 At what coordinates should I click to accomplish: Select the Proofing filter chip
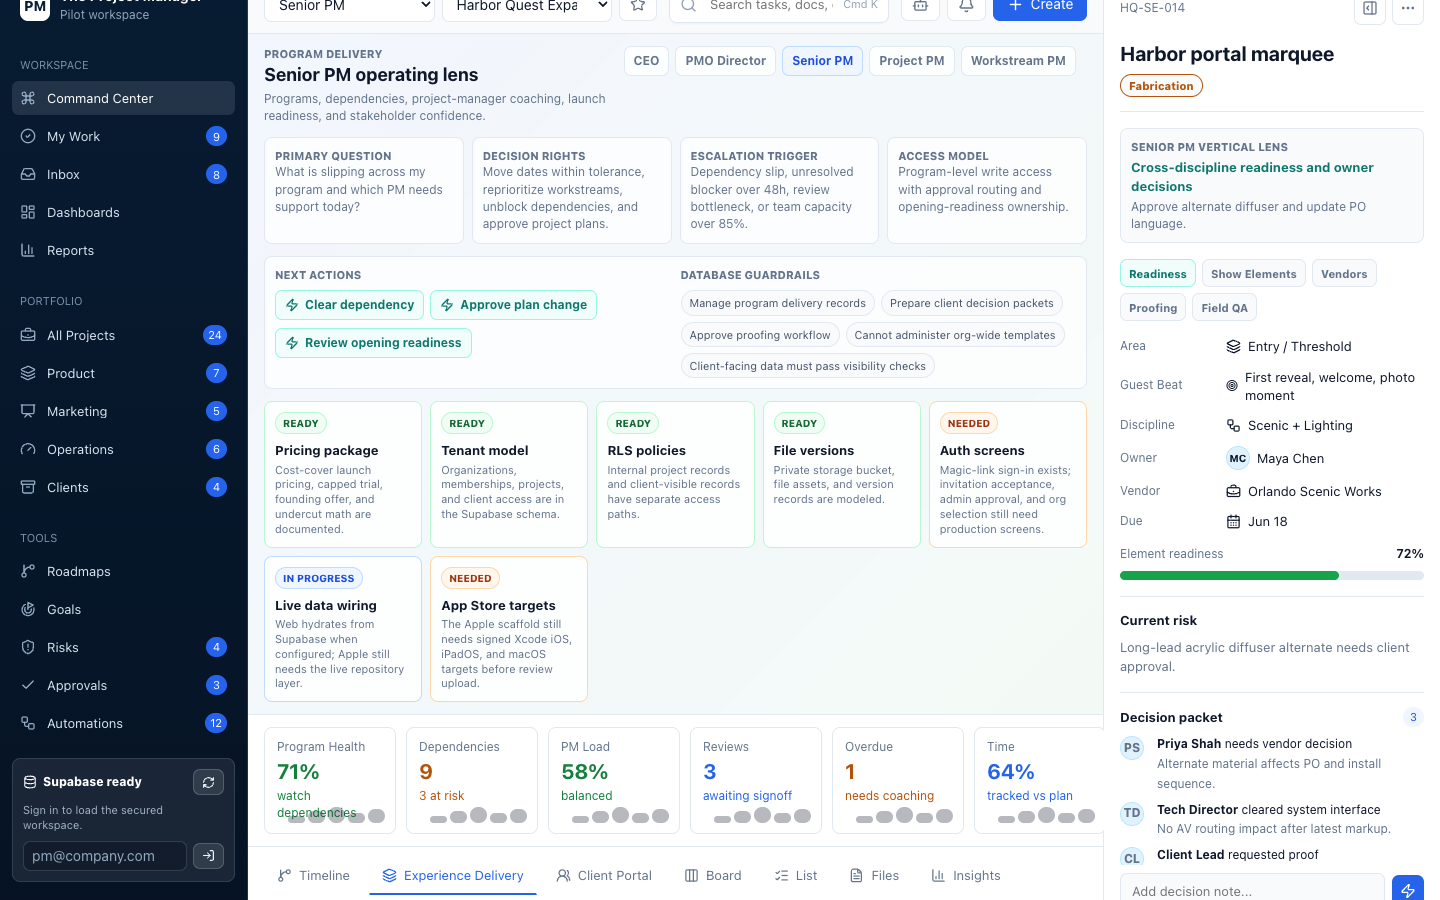[1153, 308]
